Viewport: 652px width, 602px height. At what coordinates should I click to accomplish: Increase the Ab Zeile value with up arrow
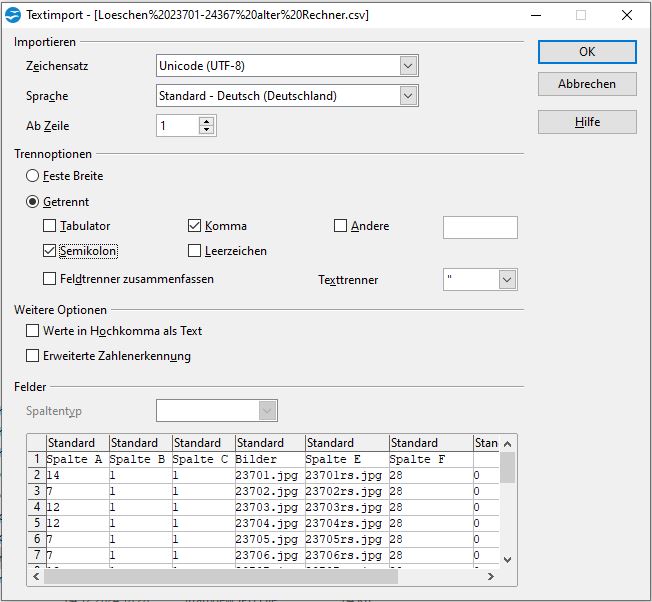point(207,121)
